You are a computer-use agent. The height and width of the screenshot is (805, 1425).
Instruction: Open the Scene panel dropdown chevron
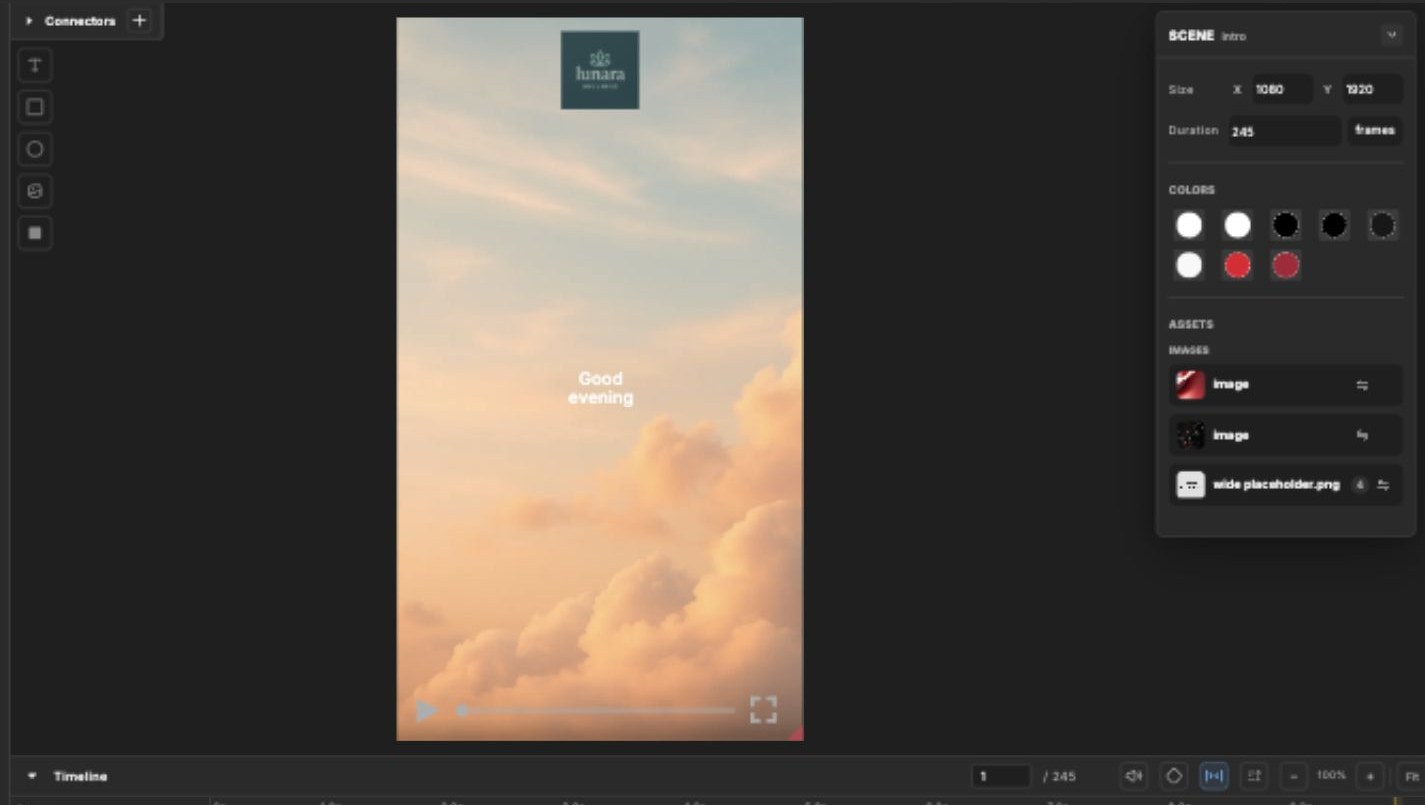1391,35
